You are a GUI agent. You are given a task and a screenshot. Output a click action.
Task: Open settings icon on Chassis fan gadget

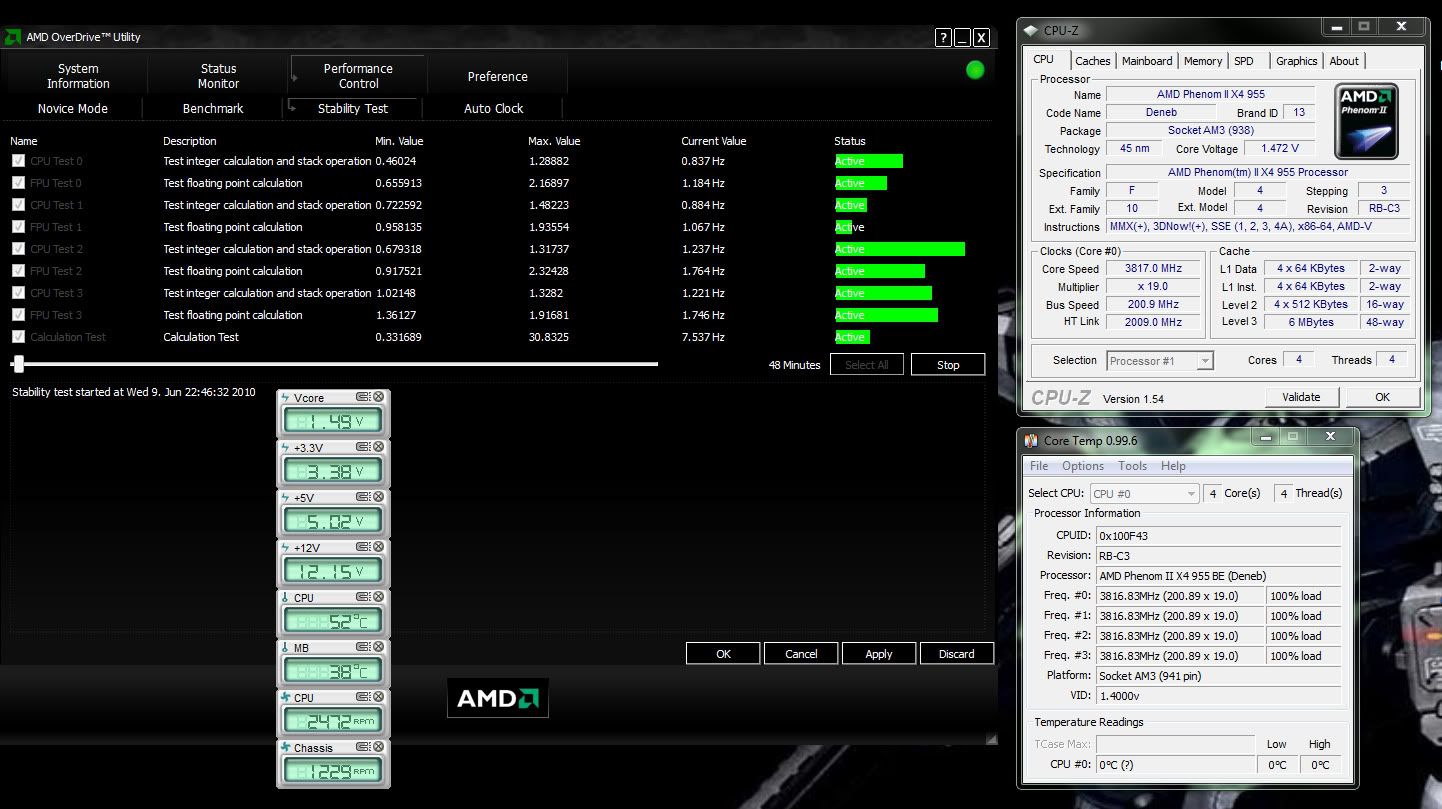[363, 747]
